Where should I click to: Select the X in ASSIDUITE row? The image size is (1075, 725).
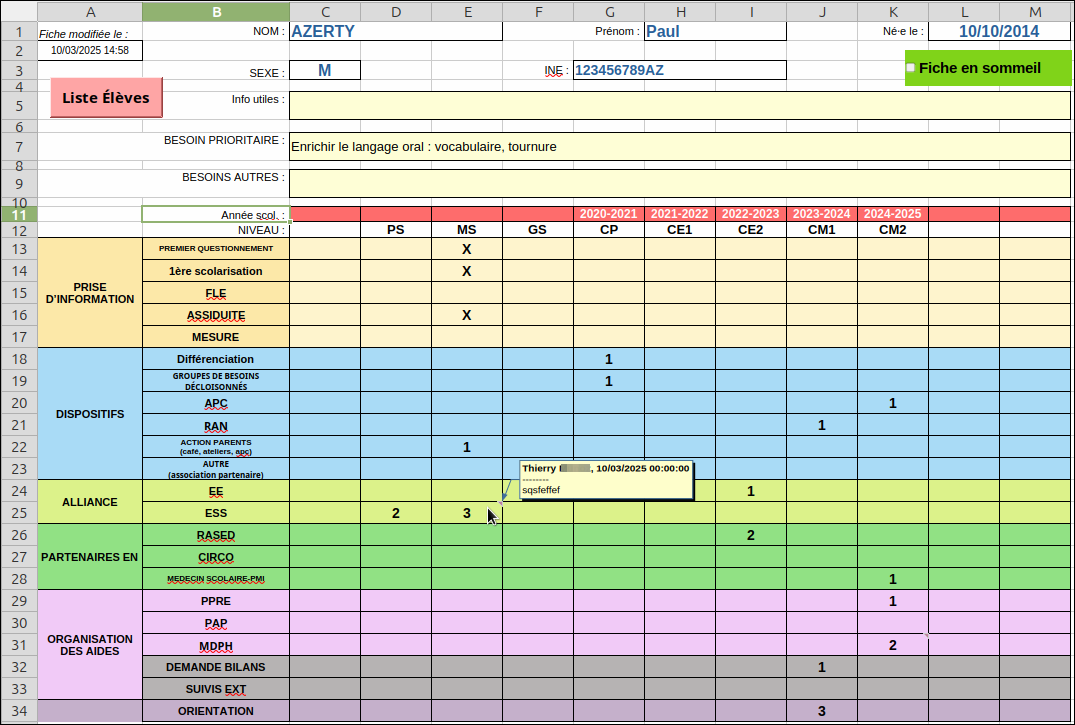(467, 315)
